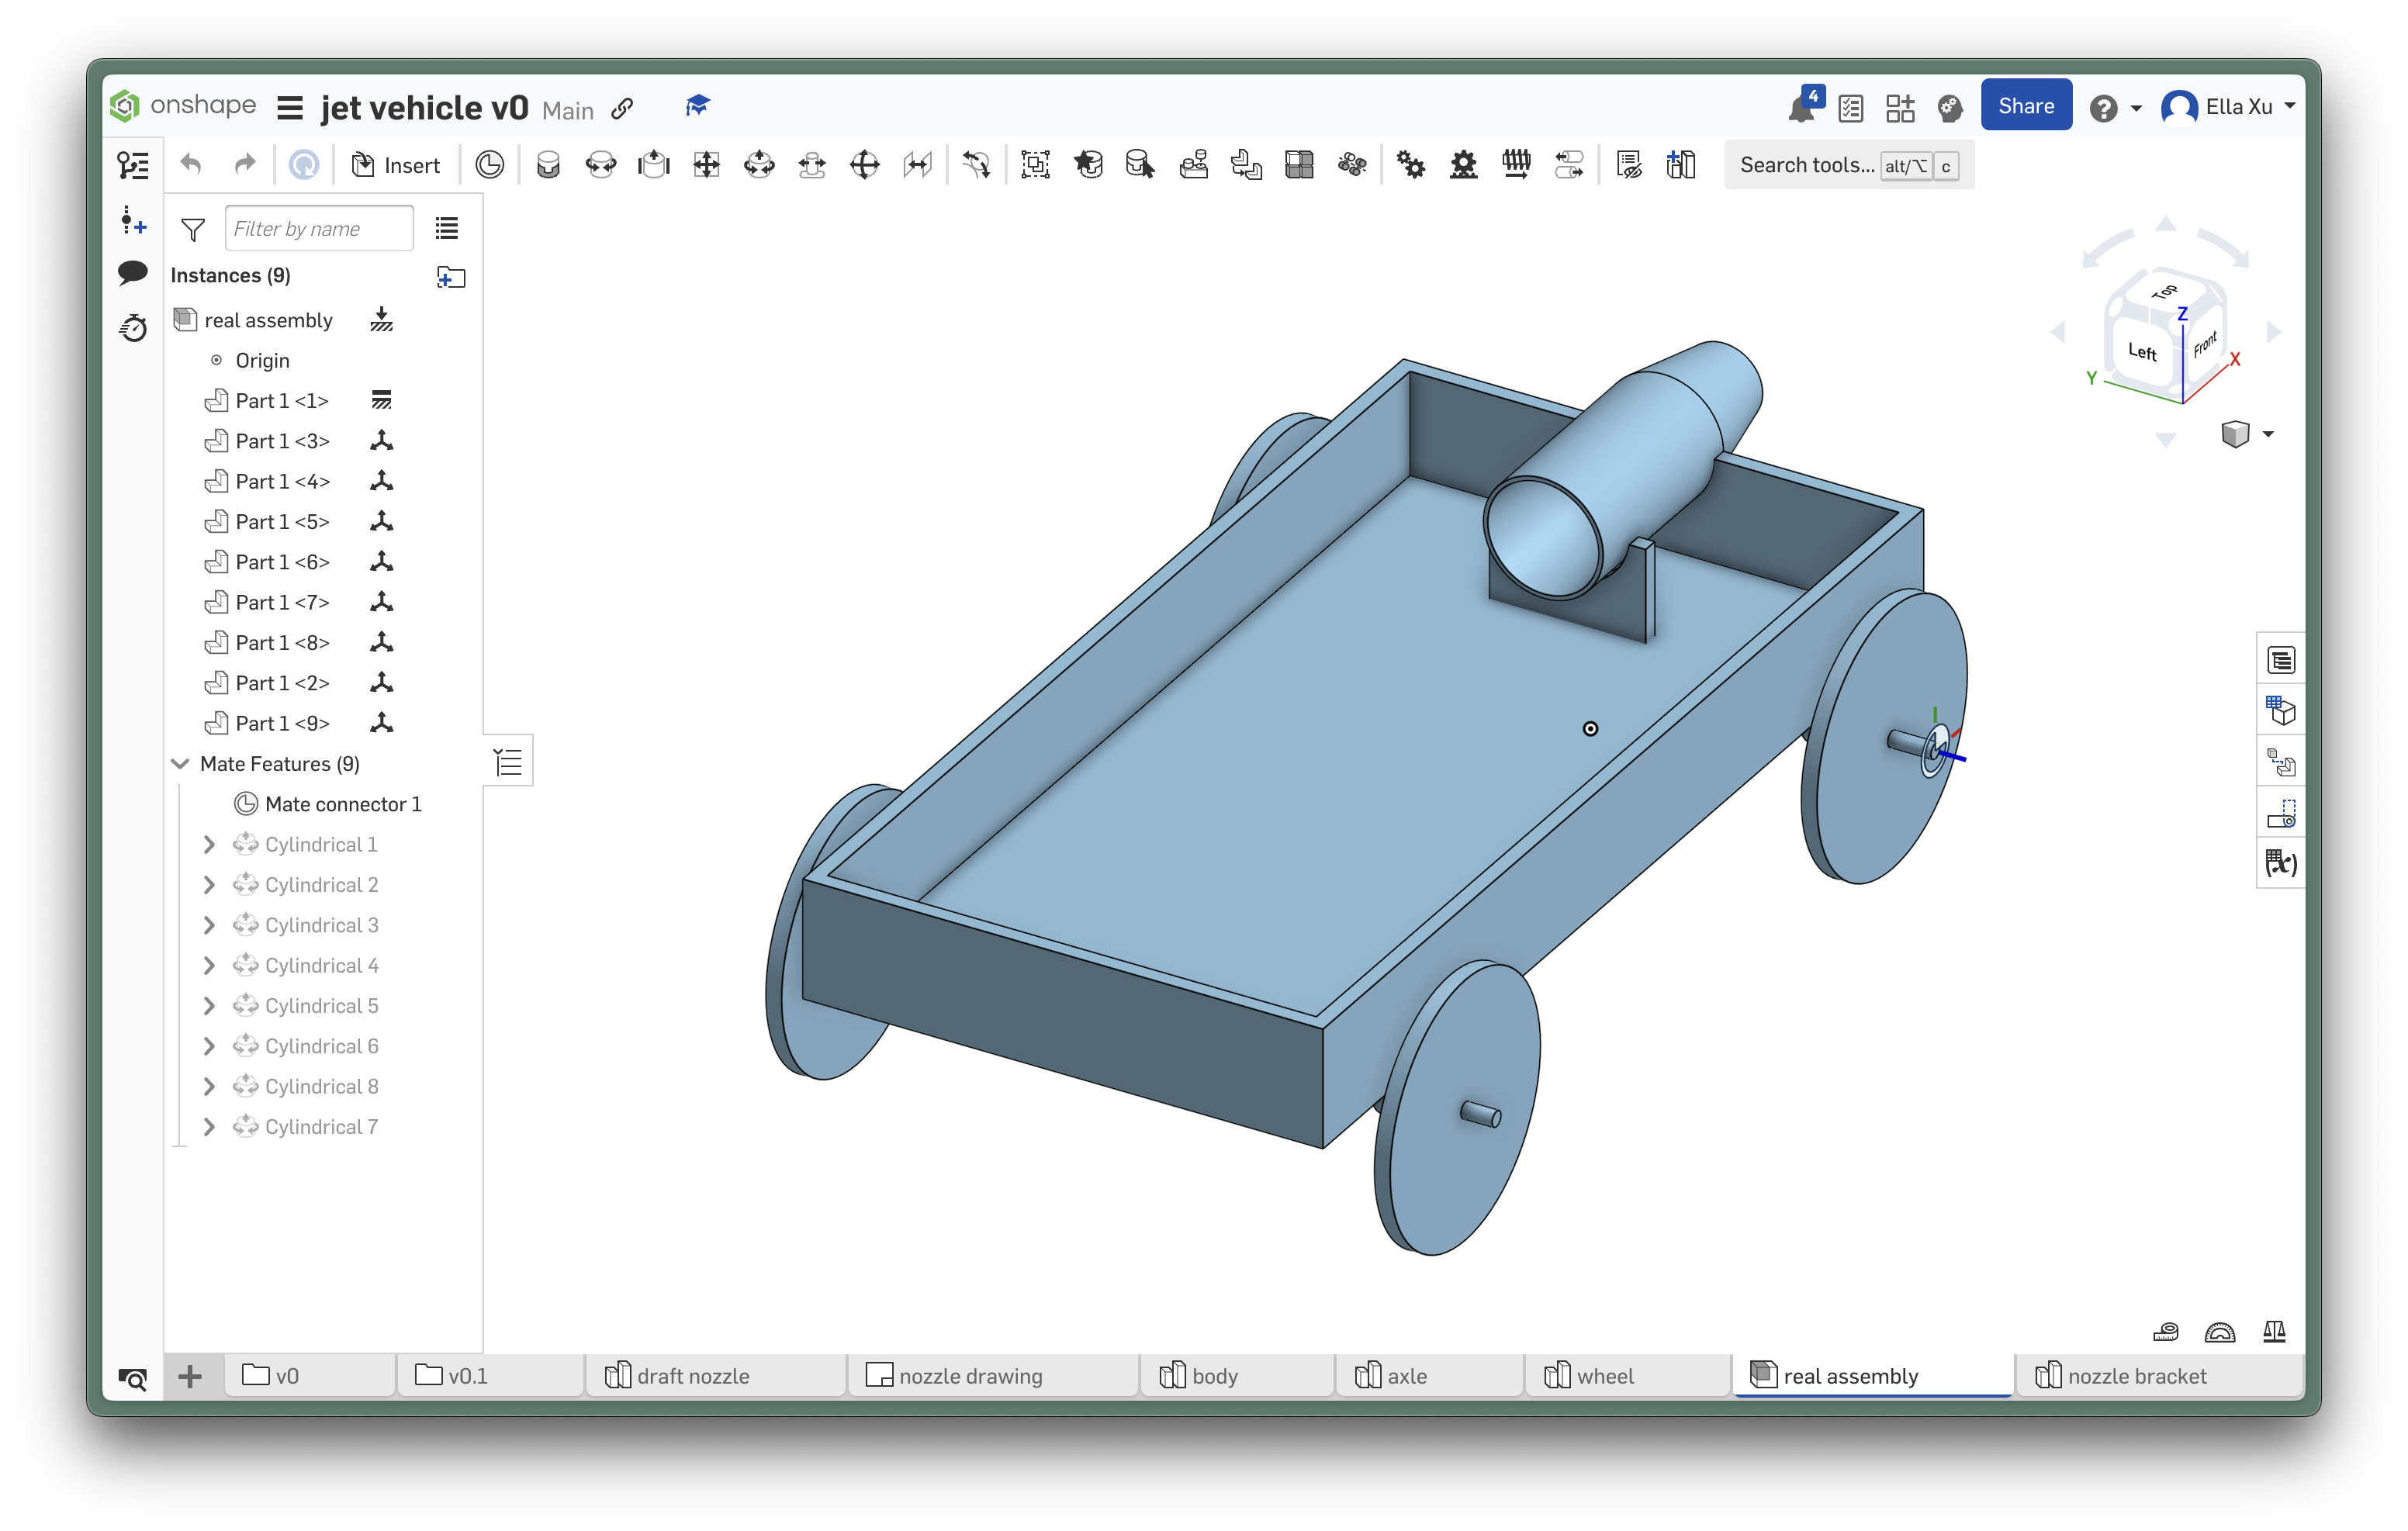The image size is (2408, 1531).
Task: Expand the Cylindrical 1 mate
Action: pos(210,844)
